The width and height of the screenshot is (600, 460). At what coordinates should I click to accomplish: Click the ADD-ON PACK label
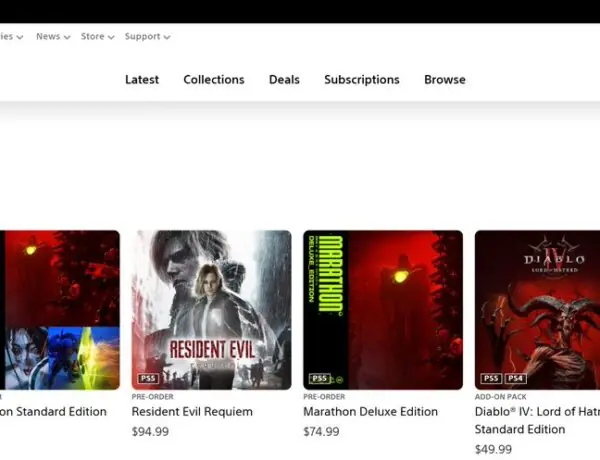pyautogui.click(x=501, y=396)
